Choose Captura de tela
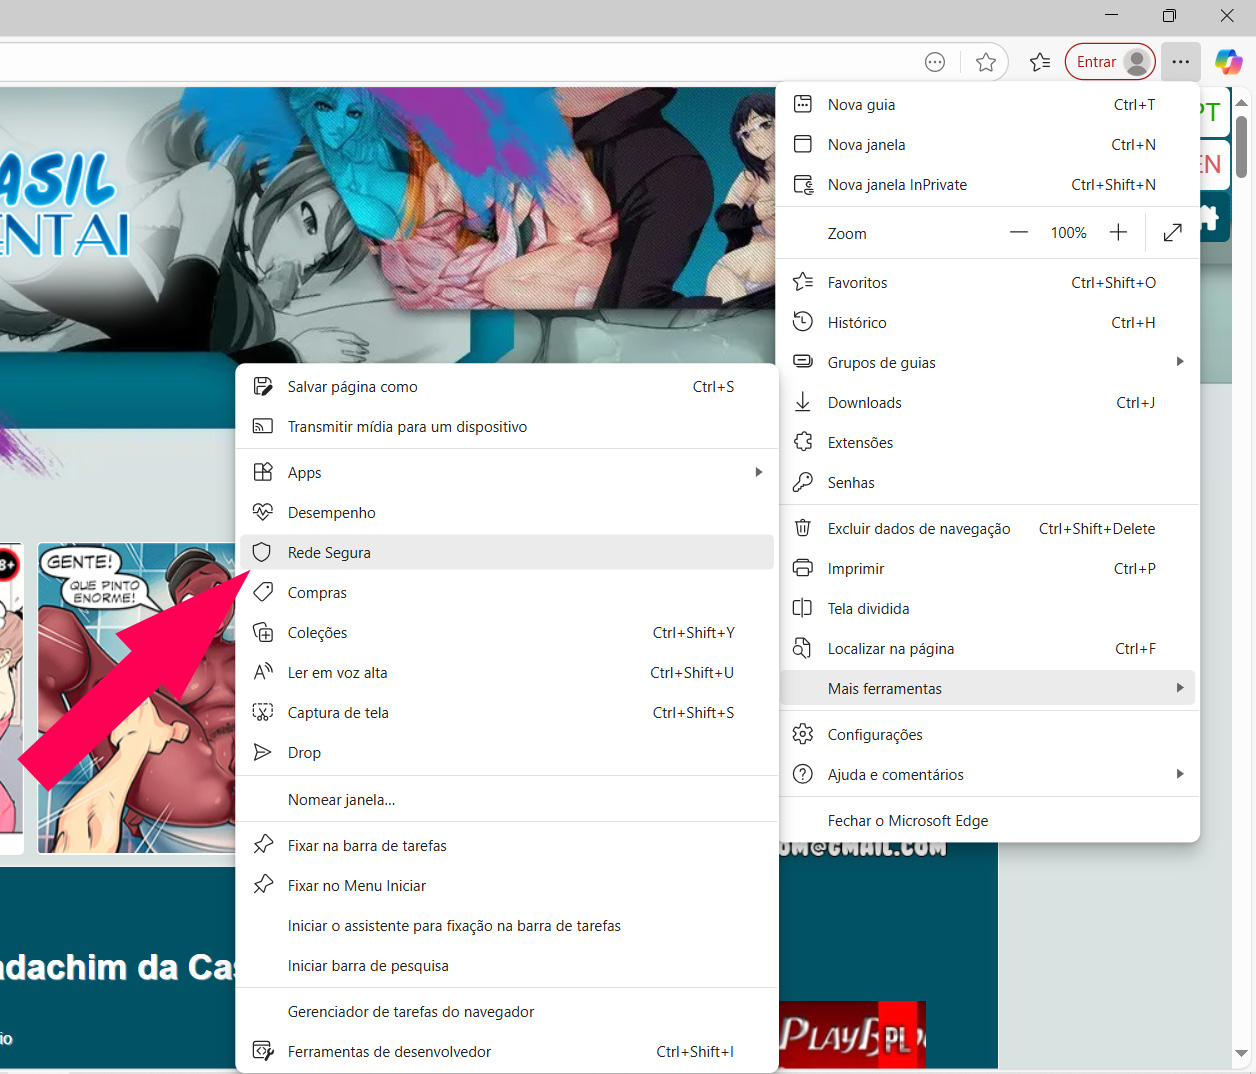The width and height of the screenshot is (1256, 1074). 507,713
